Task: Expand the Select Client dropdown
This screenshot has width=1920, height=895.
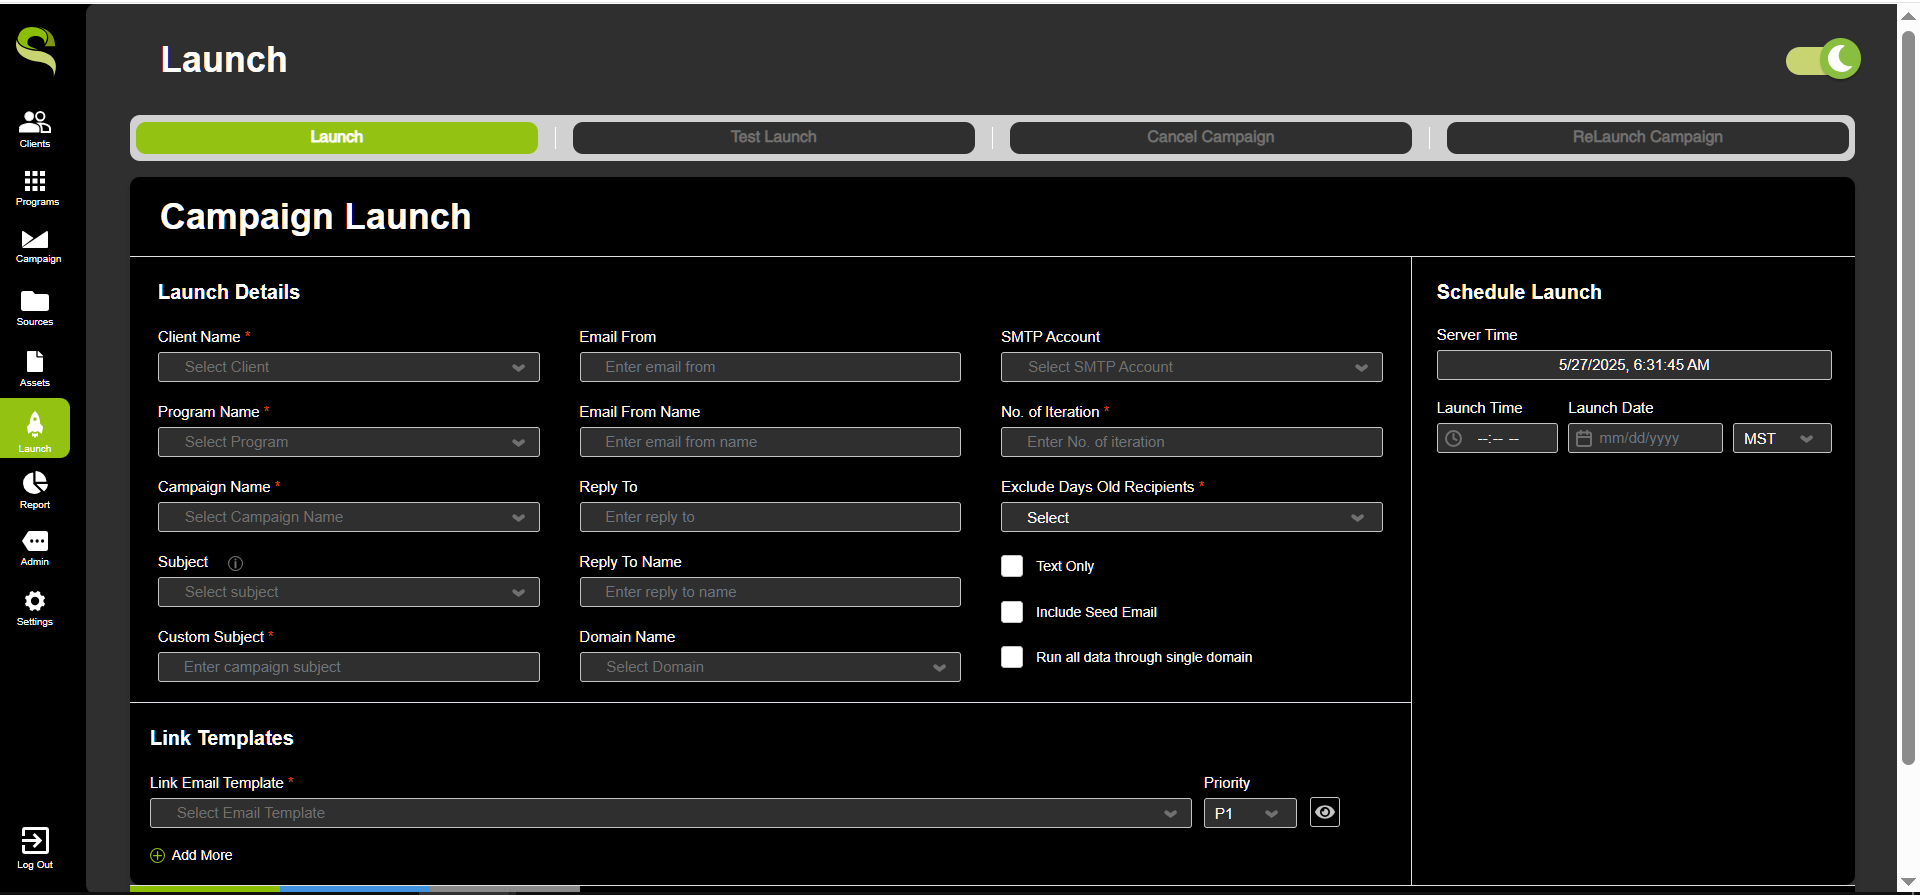Action: pos(348,367)
